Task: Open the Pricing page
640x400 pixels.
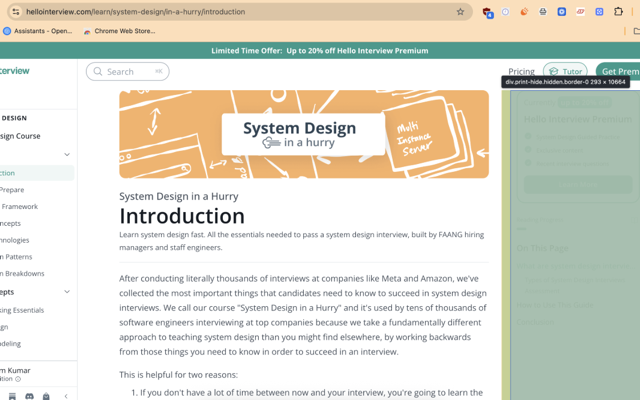Action: (521, 71)
